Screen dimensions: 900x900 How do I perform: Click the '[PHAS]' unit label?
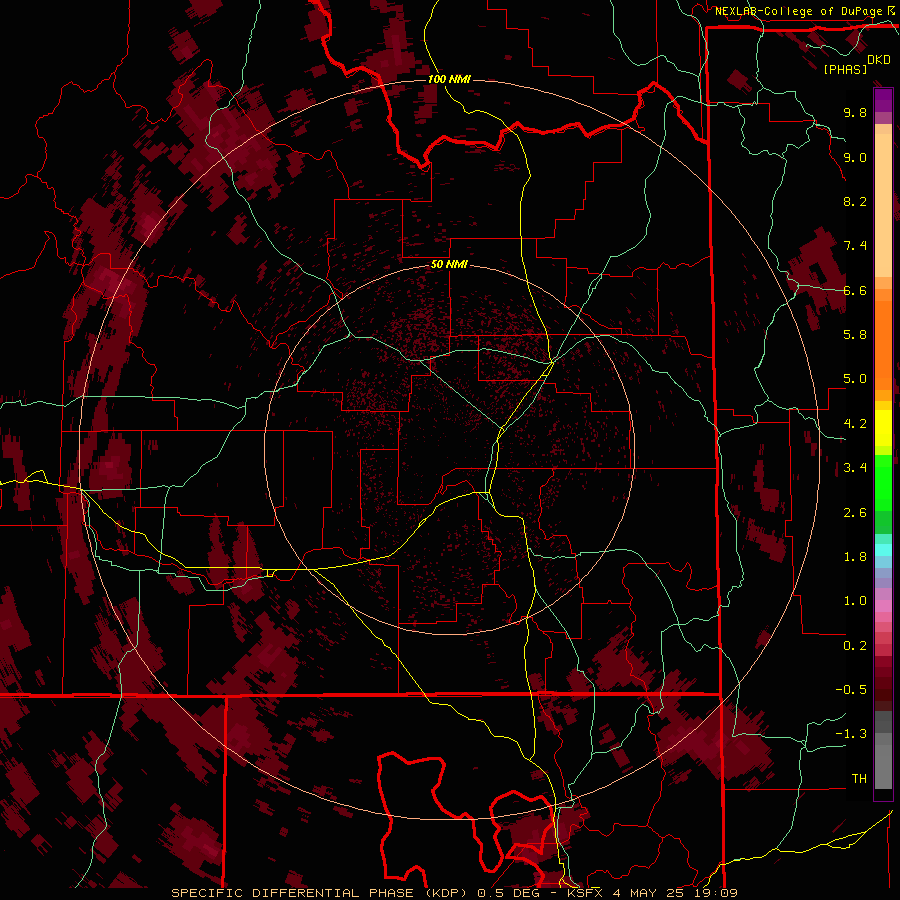coord(845,69)
